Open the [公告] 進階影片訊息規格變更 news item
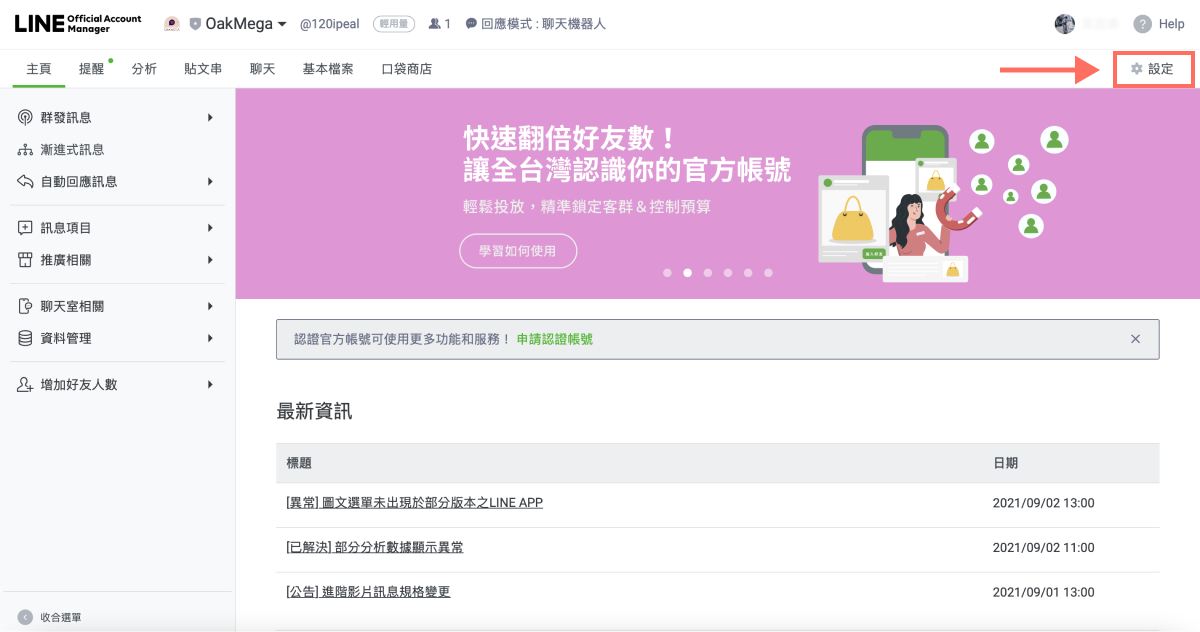Viewport: 1200px width, 632px height. click(x=368, y=592)
